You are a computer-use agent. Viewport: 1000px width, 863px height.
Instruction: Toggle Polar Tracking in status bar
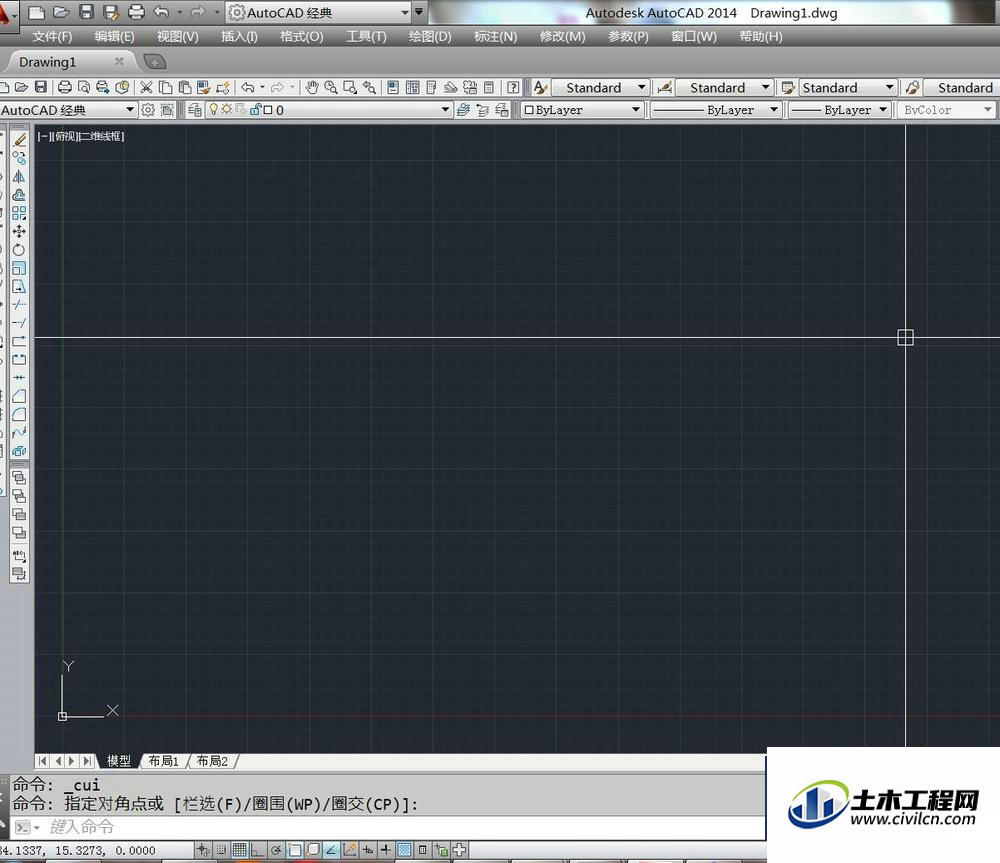[276, 850]
